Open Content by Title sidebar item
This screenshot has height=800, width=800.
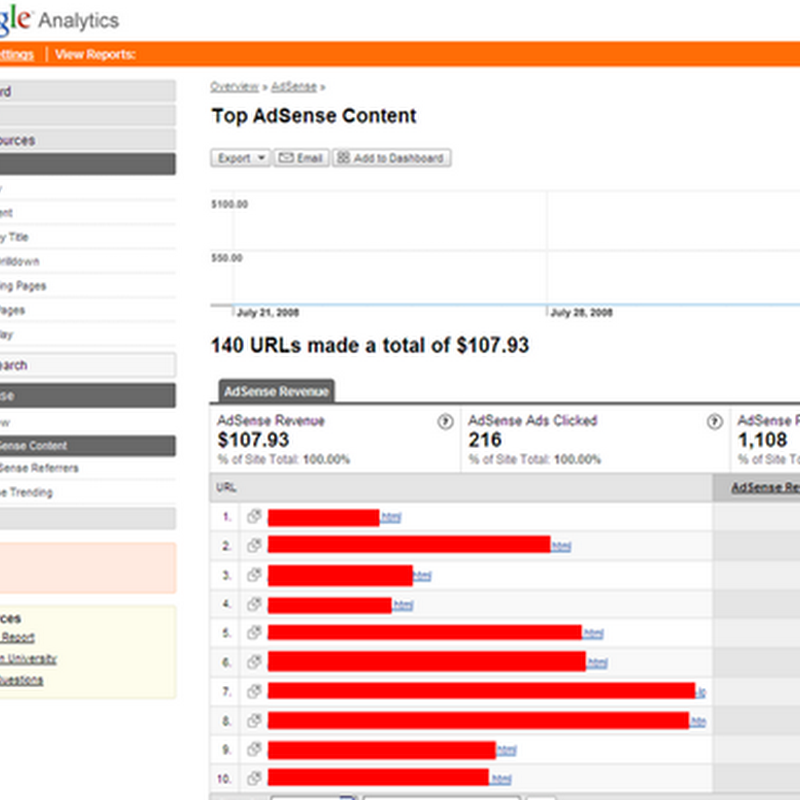pos(14,237)
